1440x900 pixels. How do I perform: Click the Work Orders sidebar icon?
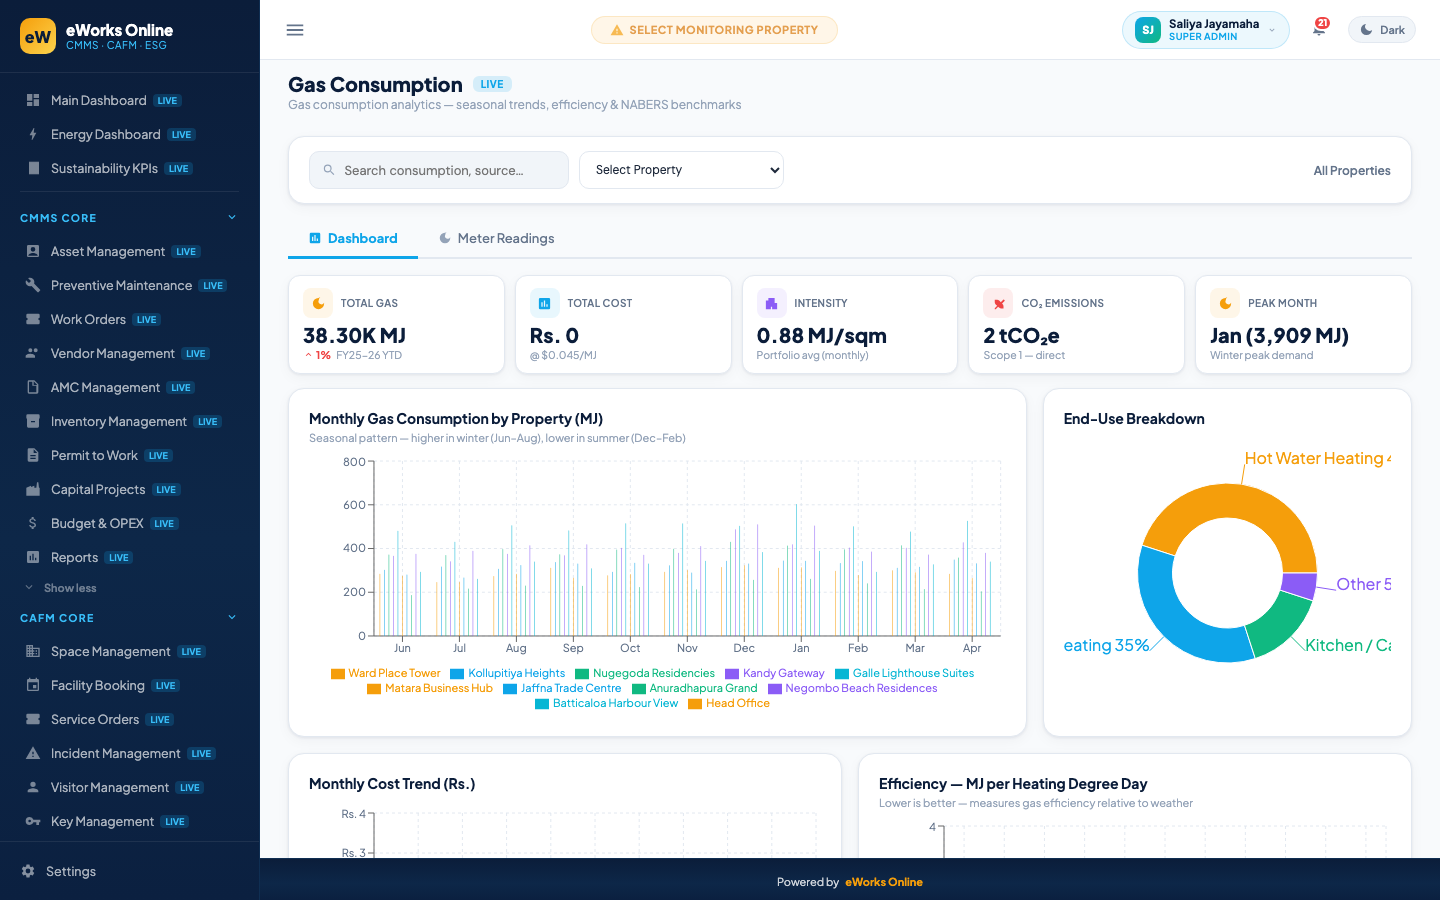[33, 319]
